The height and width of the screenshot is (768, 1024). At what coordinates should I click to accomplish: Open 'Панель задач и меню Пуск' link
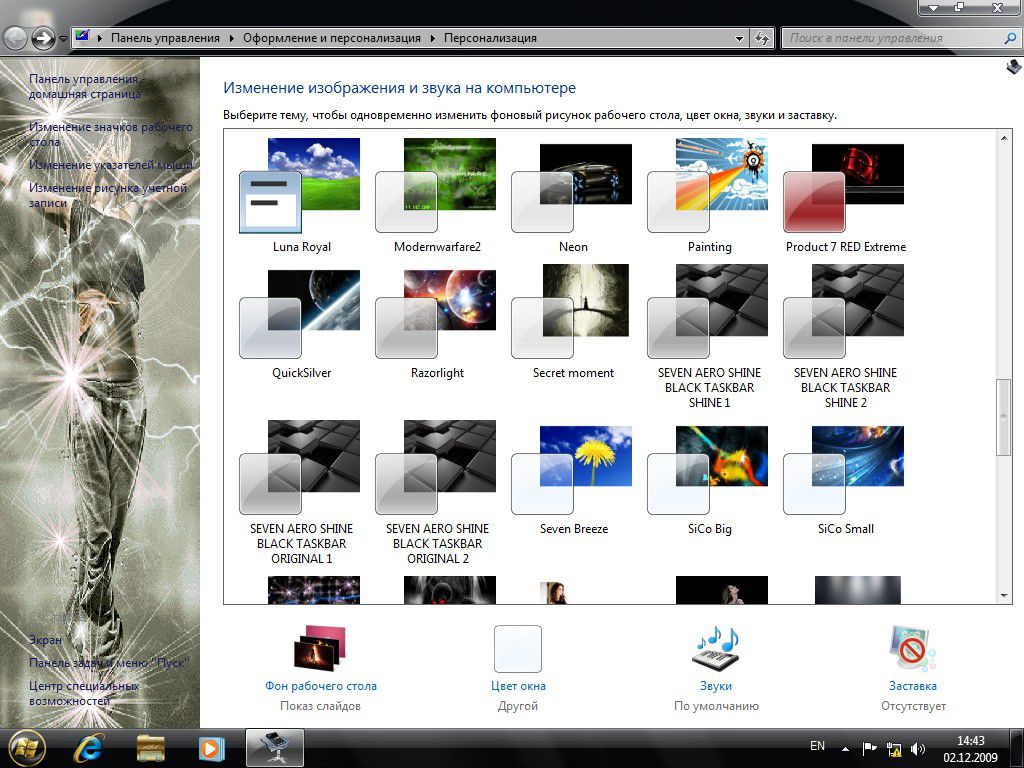108,663
